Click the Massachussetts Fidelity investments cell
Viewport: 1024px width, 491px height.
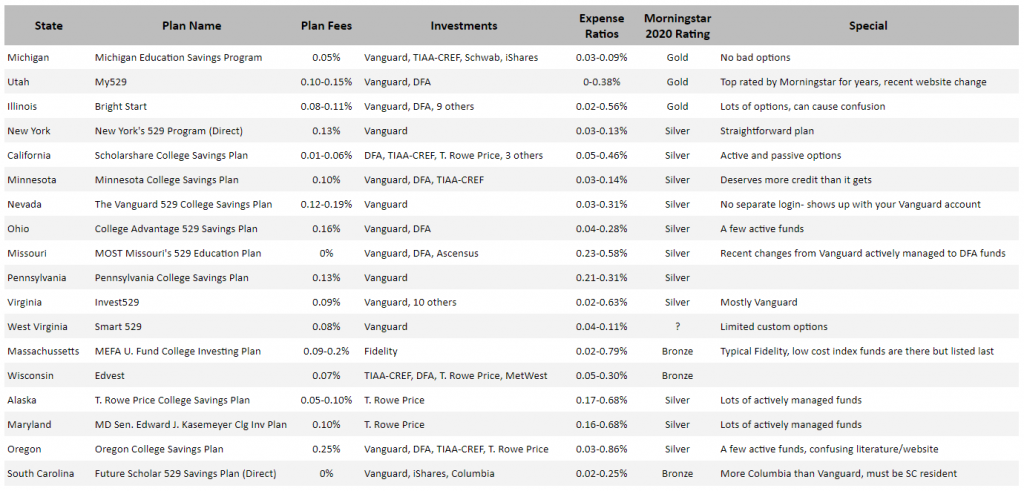click(381, 351)
